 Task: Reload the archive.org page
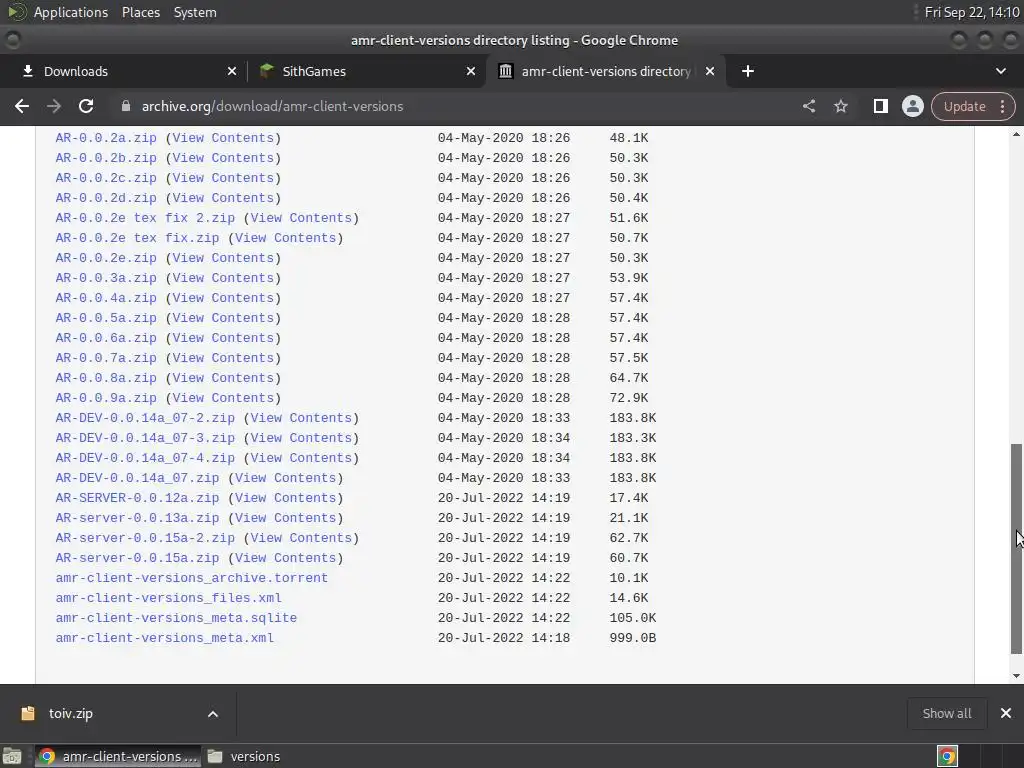tap(86, 106)
